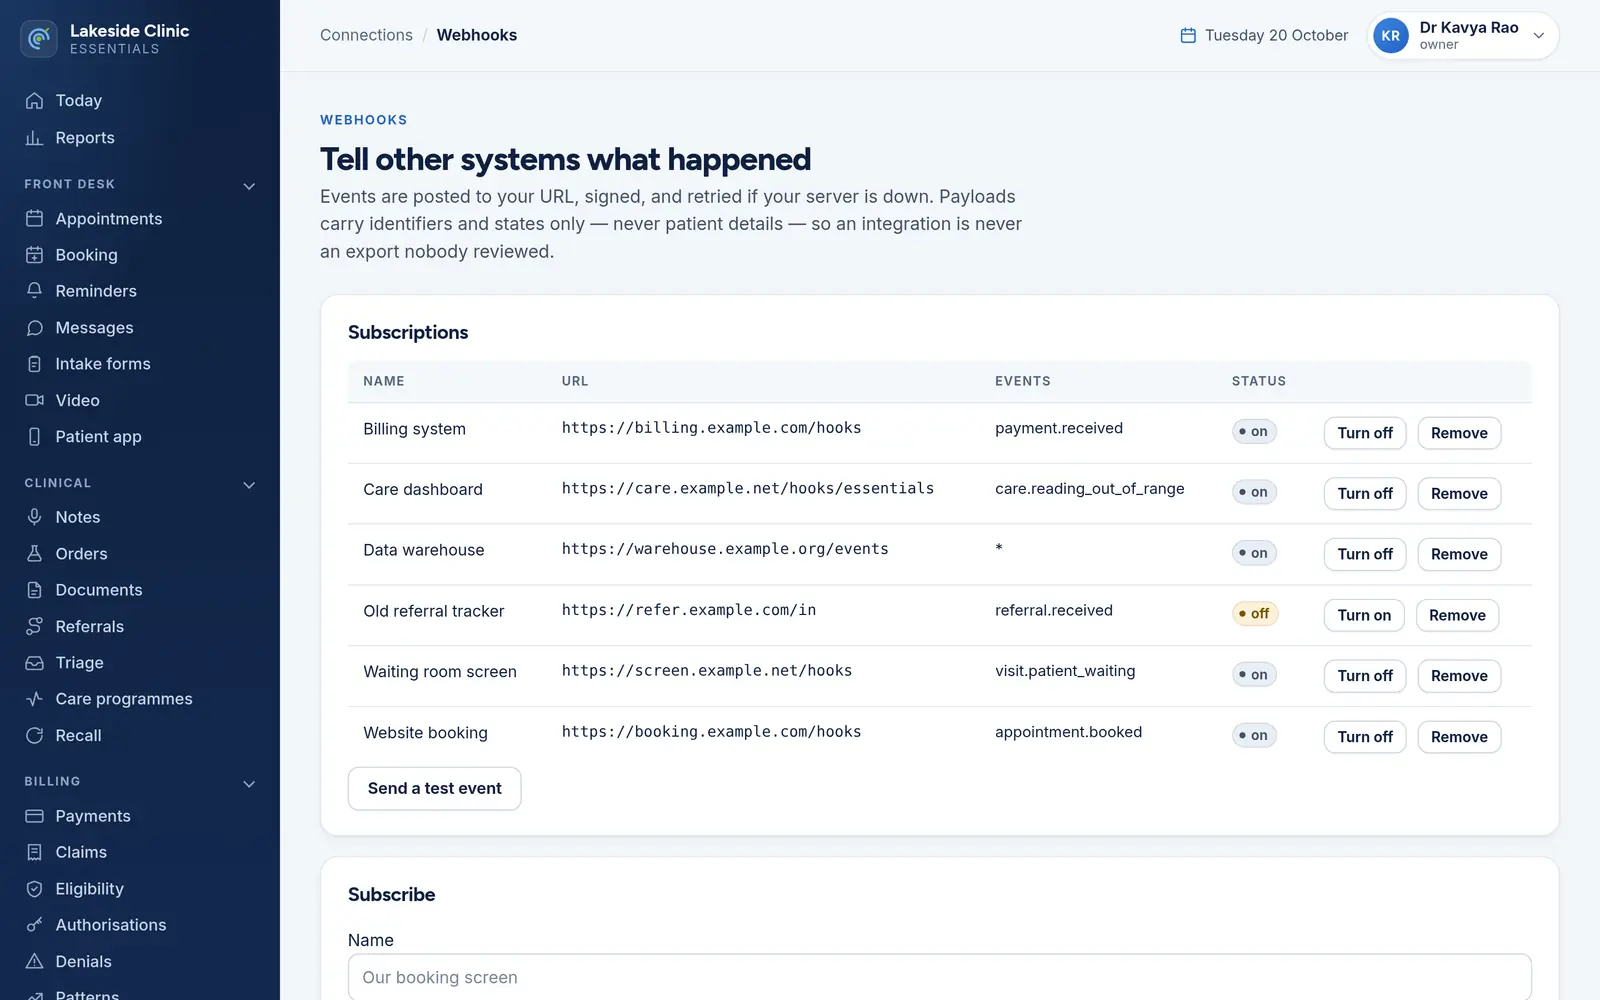Click the Old referral tracker off status badge
The image size is (1600, 1000).
coord(1254,614)
